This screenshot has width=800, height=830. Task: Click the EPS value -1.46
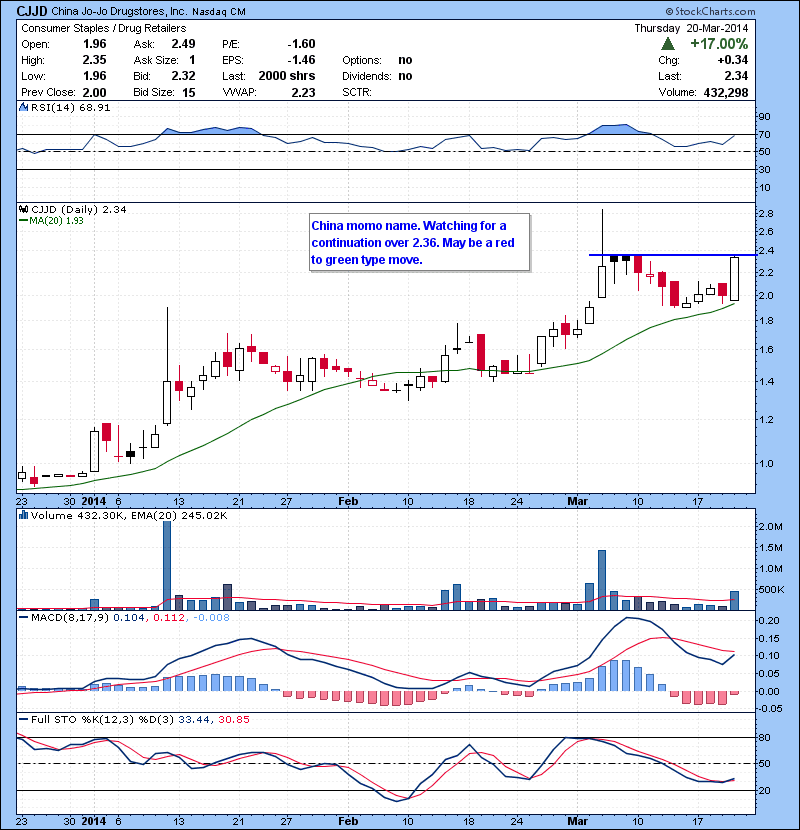(301, 60)
